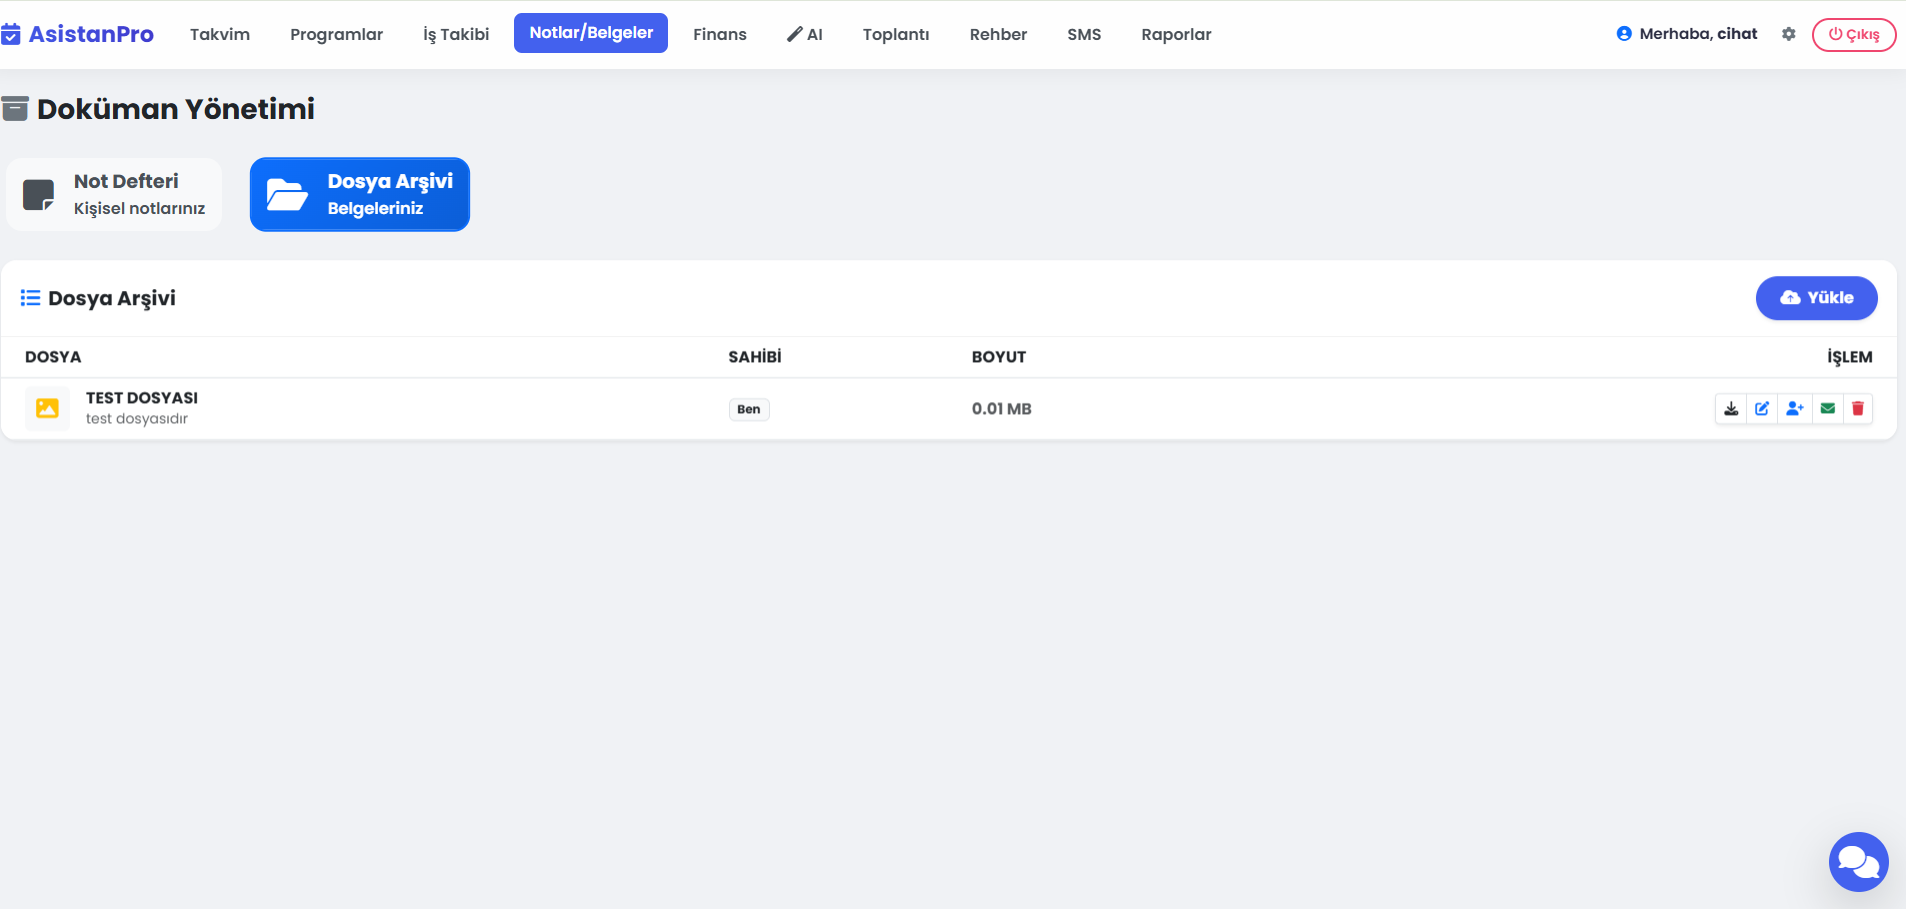Click the blue edit pencil icon
The height and width of the screenshot is (909, 1906).
coord(1762,409)
